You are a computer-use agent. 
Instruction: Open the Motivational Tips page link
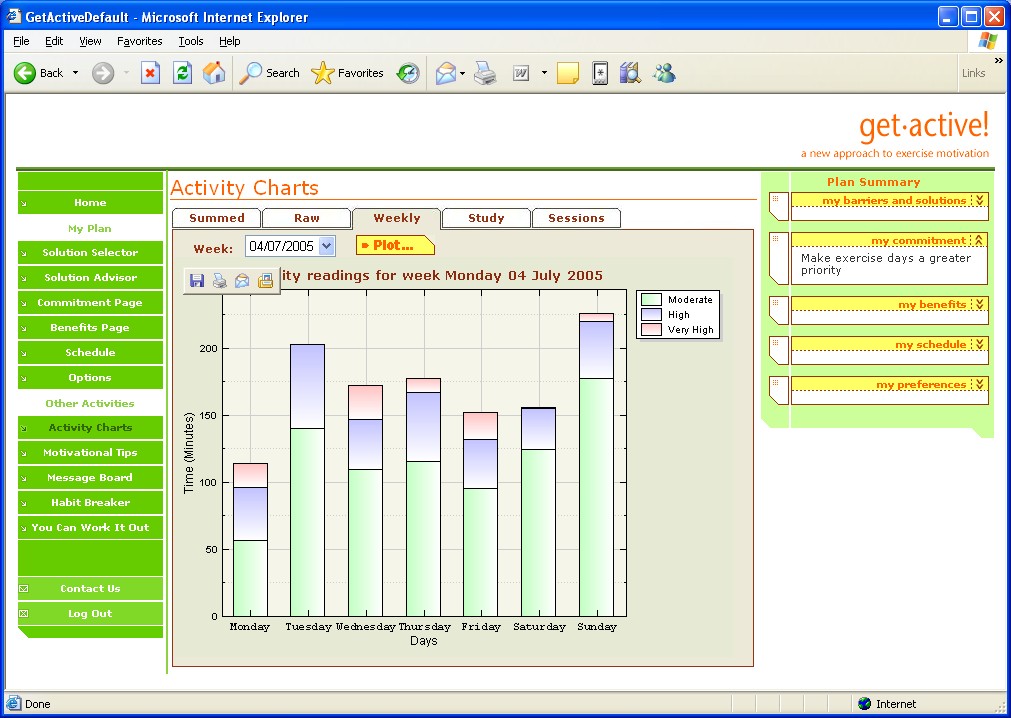(x=90, y=453)
